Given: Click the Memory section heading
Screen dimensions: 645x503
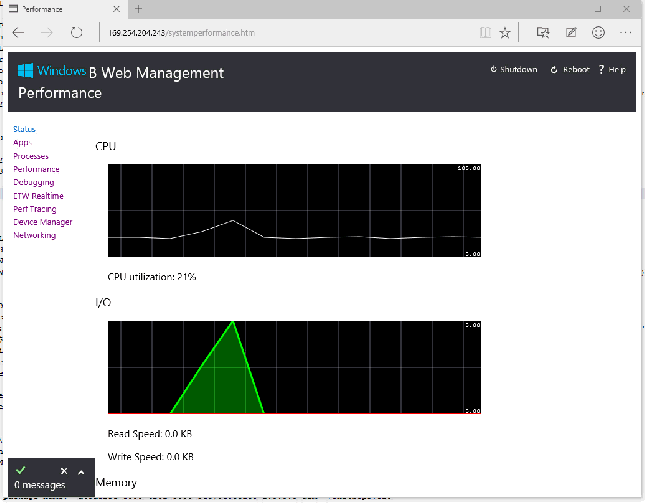Looking at the screenshot, I should point(116,482).
